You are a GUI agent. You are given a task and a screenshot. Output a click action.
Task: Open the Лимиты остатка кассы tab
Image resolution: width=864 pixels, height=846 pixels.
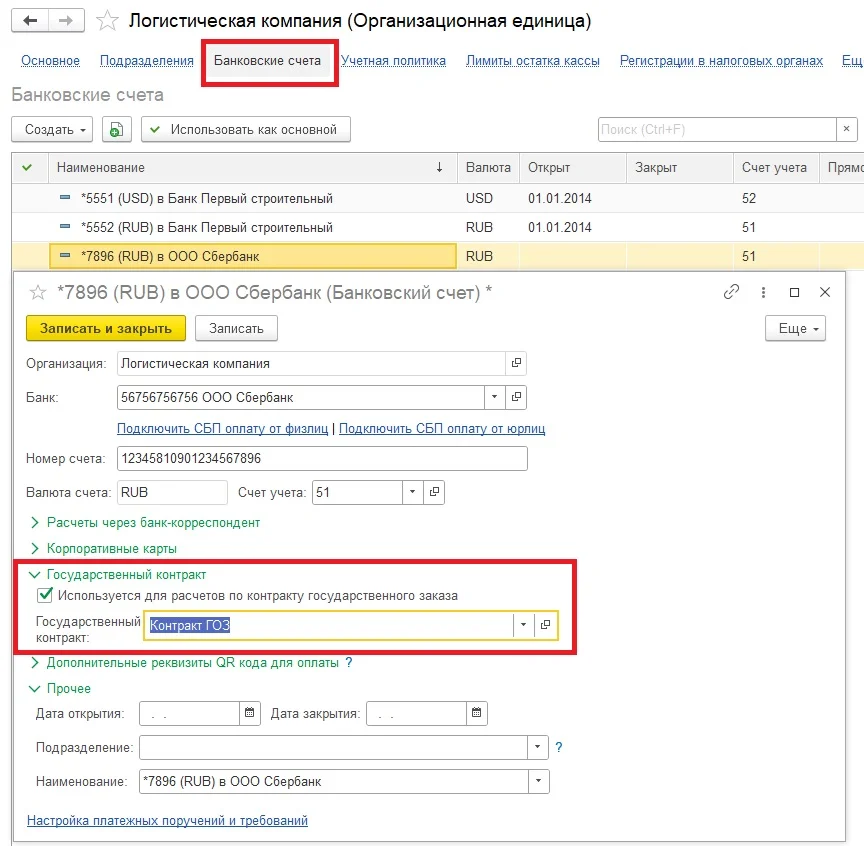coord(533,61)
